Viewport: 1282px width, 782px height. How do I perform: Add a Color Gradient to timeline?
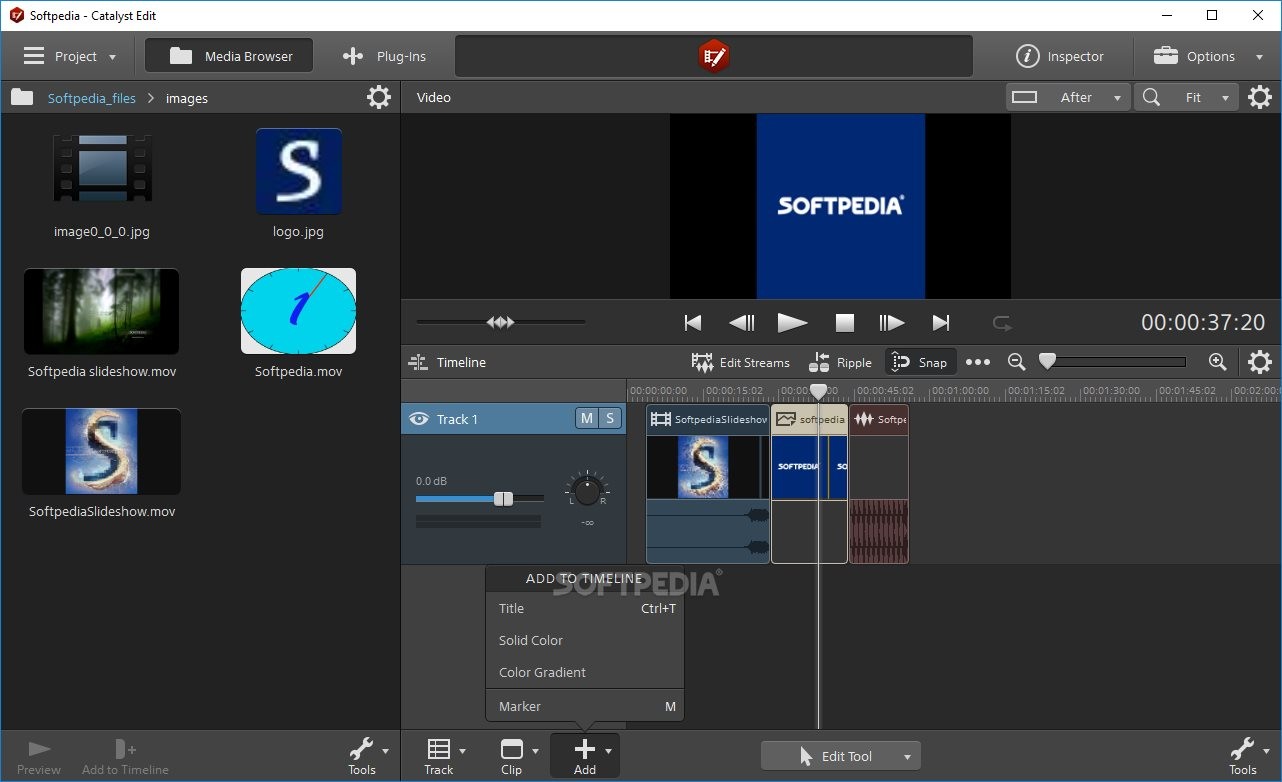pyautogui.click(x=585, y=672)
